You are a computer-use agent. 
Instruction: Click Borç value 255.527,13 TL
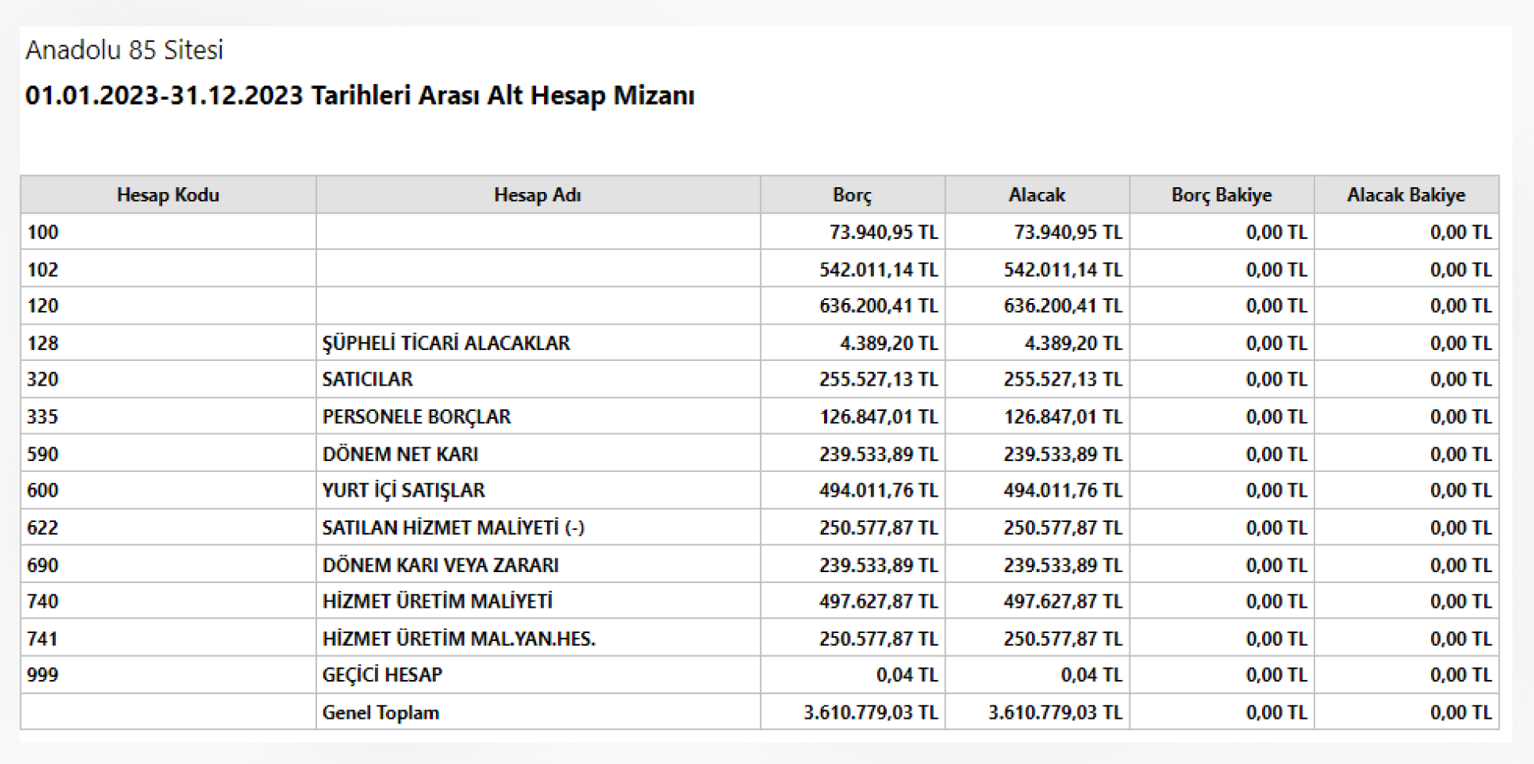coord(878,380)
